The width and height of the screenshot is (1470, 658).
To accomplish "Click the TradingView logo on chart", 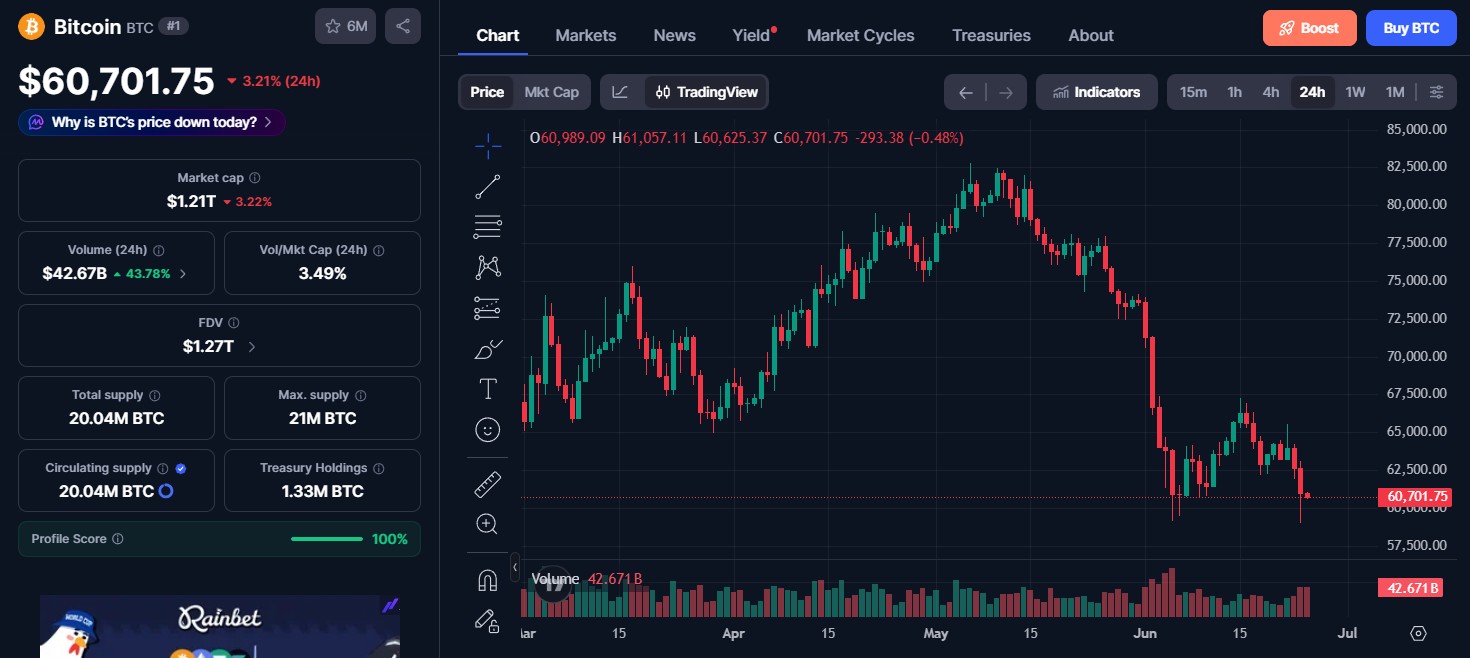I will coord(552,584).
